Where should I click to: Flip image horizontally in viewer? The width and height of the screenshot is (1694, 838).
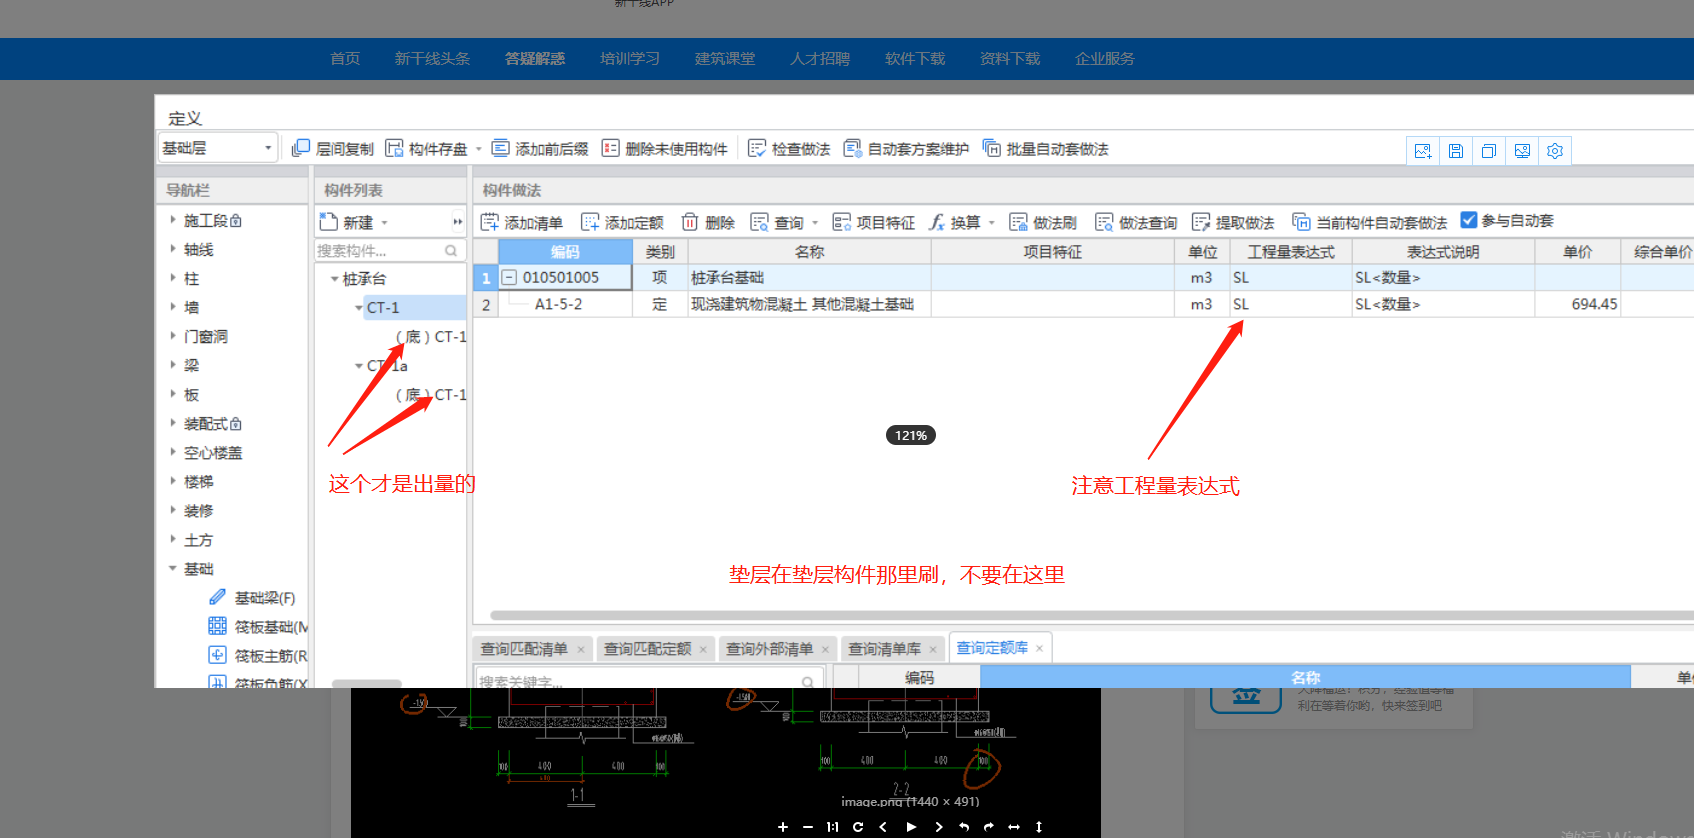(1014, 827)
